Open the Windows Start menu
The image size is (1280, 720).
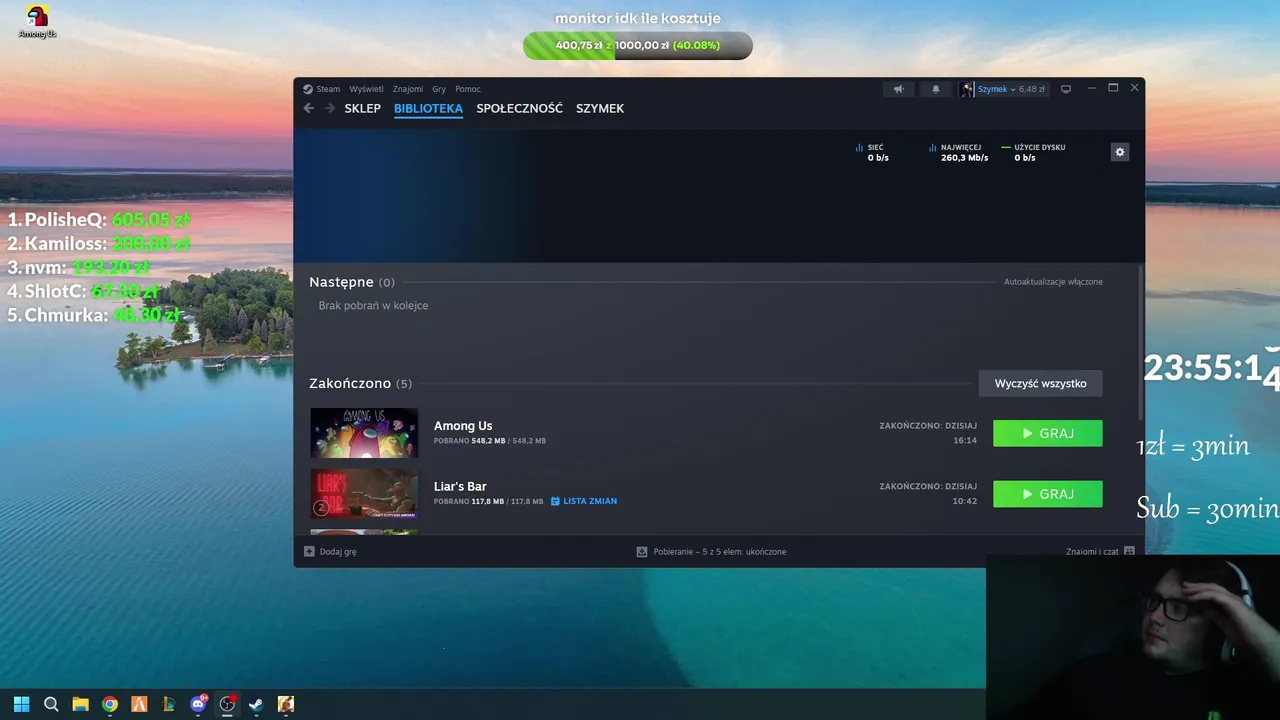point(21,704)
